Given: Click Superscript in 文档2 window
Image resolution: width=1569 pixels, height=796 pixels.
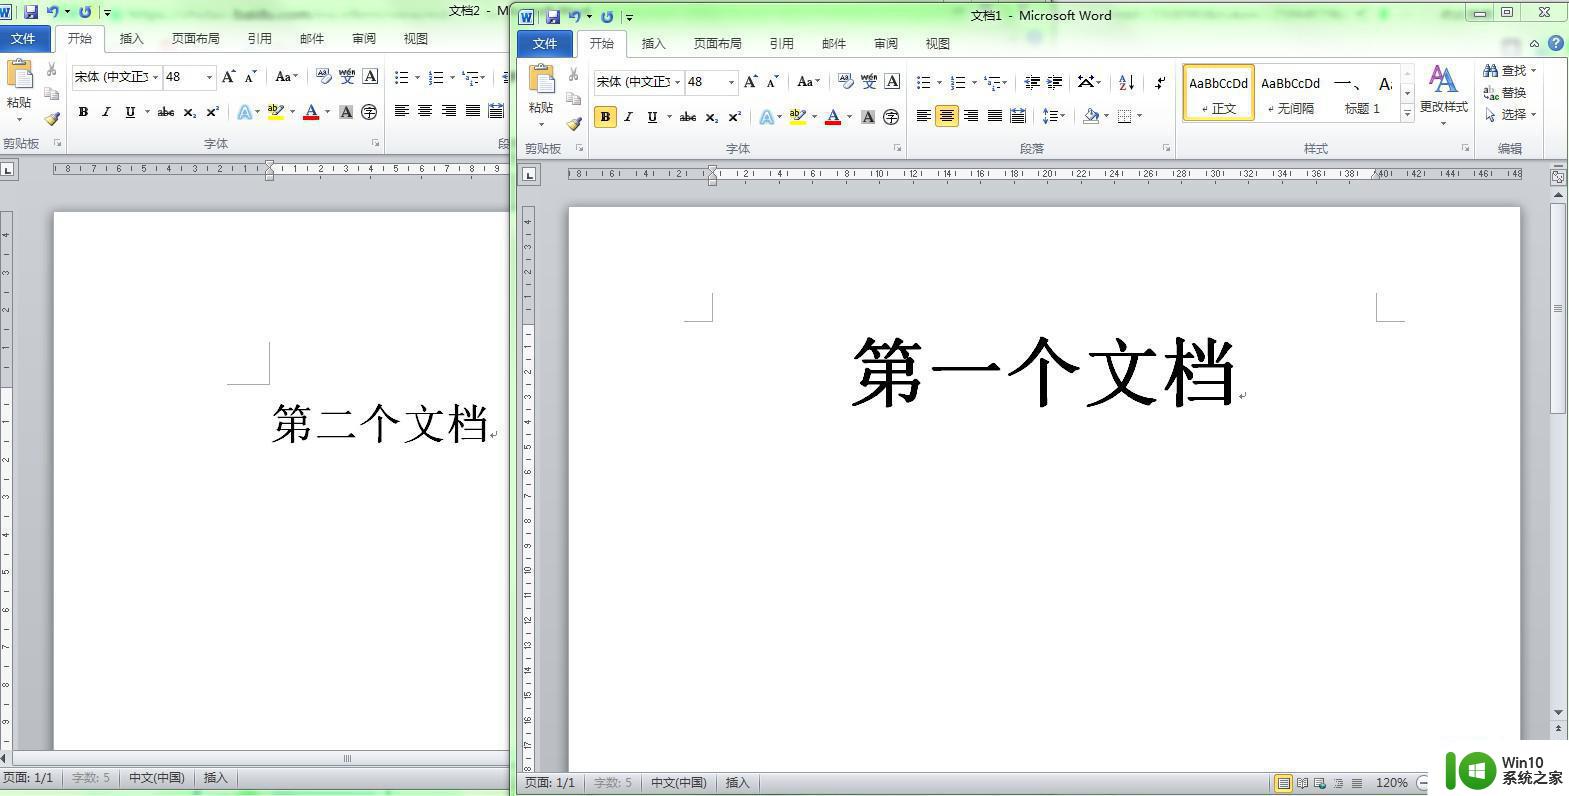Looking at the screenshot, I should [x=212, y=112].
